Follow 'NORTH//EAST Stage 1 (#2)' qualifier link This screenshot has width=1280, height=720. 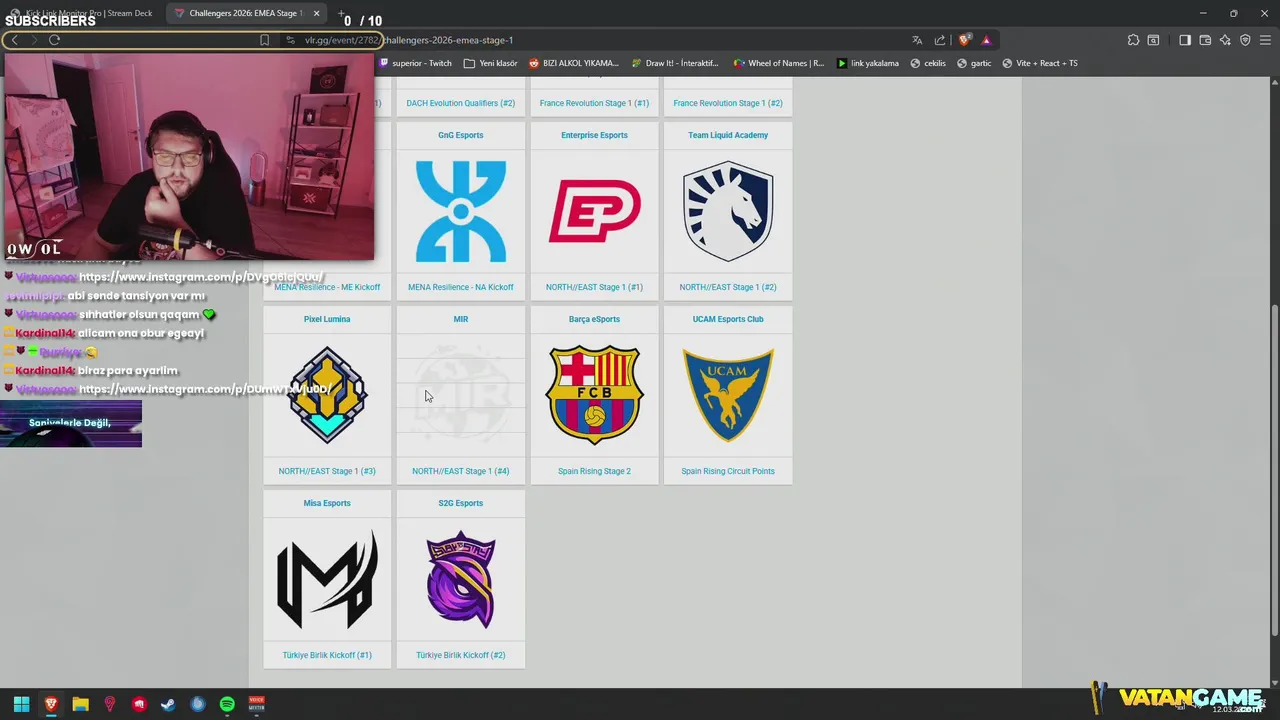pos(728,287)
